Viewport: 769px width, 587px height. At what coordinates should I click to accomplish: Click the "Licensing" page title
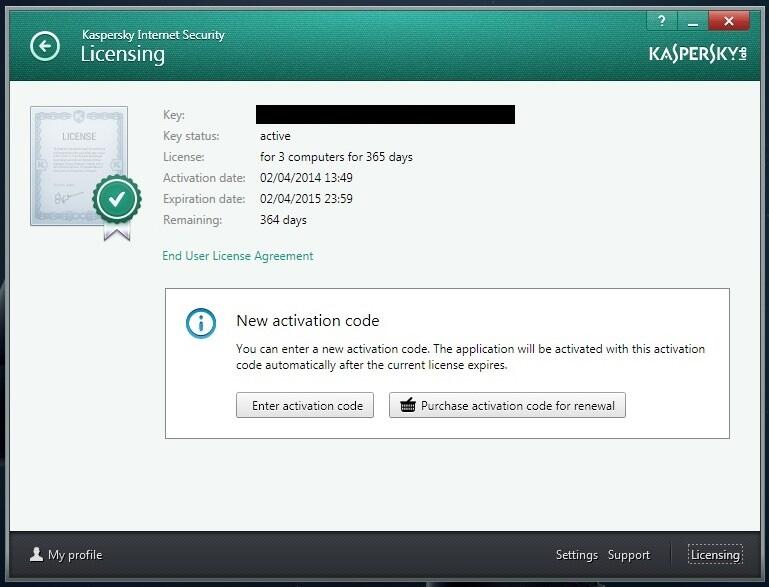[123, 54]
